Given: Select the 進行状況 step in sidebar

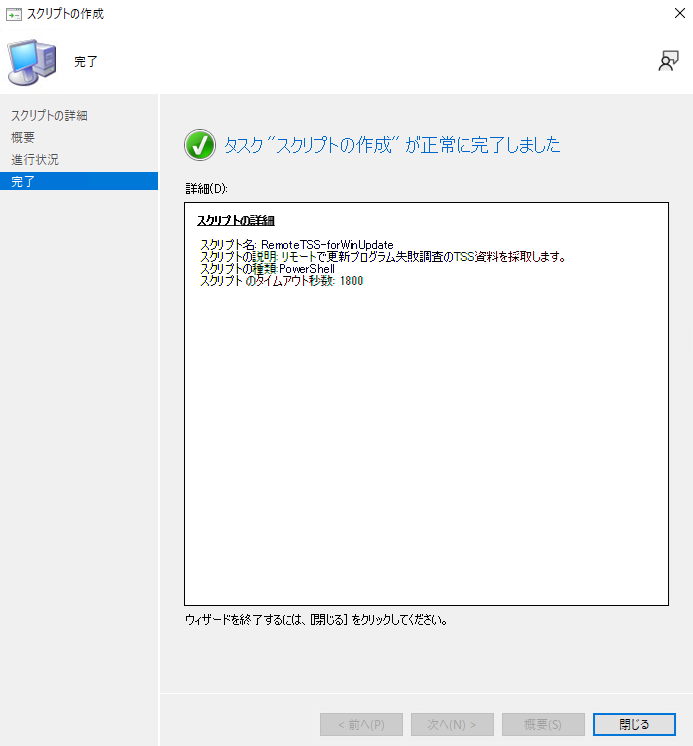Looking at the screenshot, I should point(35,159).
